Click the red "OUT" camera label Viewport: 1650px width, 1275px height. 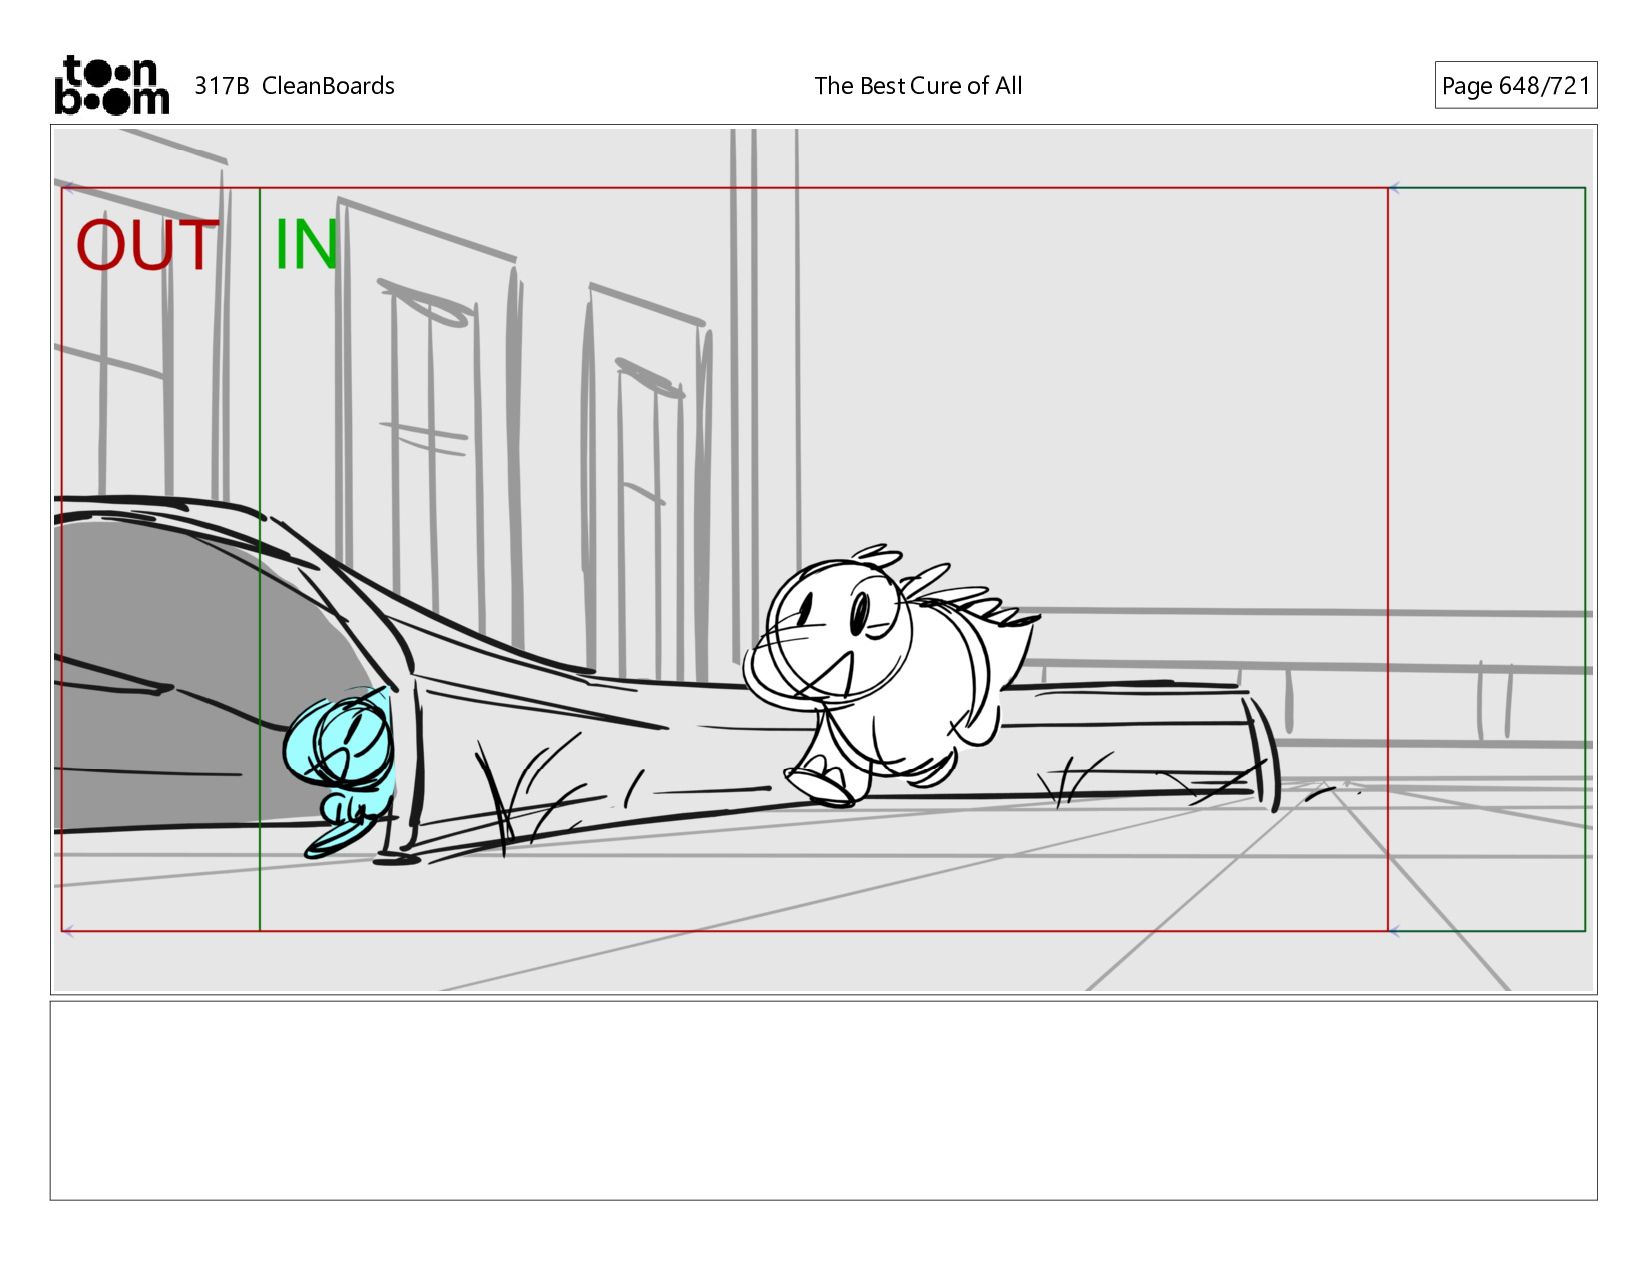(147, 245)
